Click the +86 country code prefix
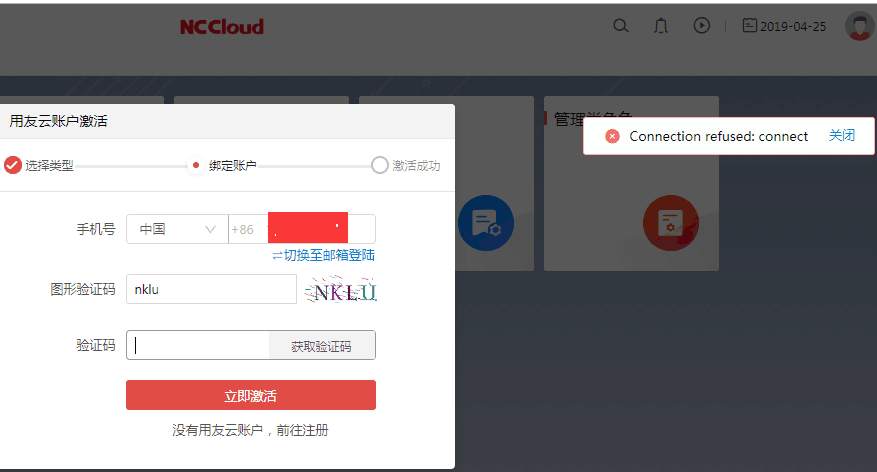This screenshot has width=877, height=472. click(243, 229)
